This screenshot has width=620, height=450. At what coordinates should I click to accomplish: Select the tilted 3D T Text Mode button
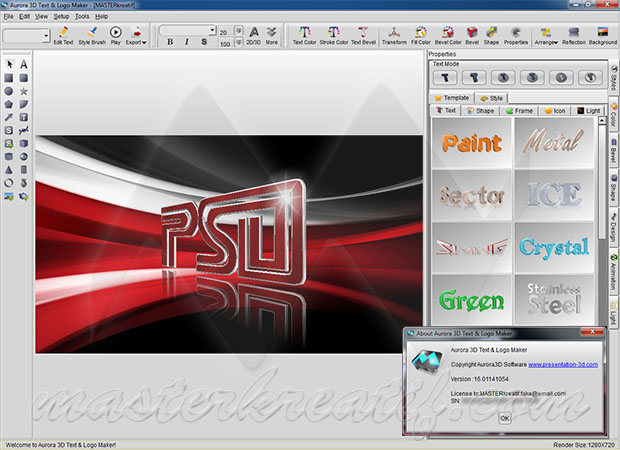[474, 78]
